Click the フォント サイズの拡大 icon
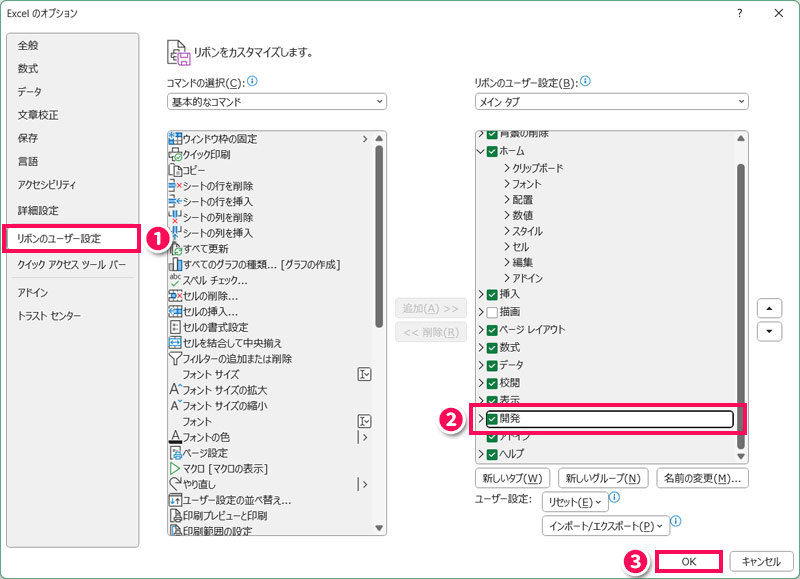 pos(175,390)
